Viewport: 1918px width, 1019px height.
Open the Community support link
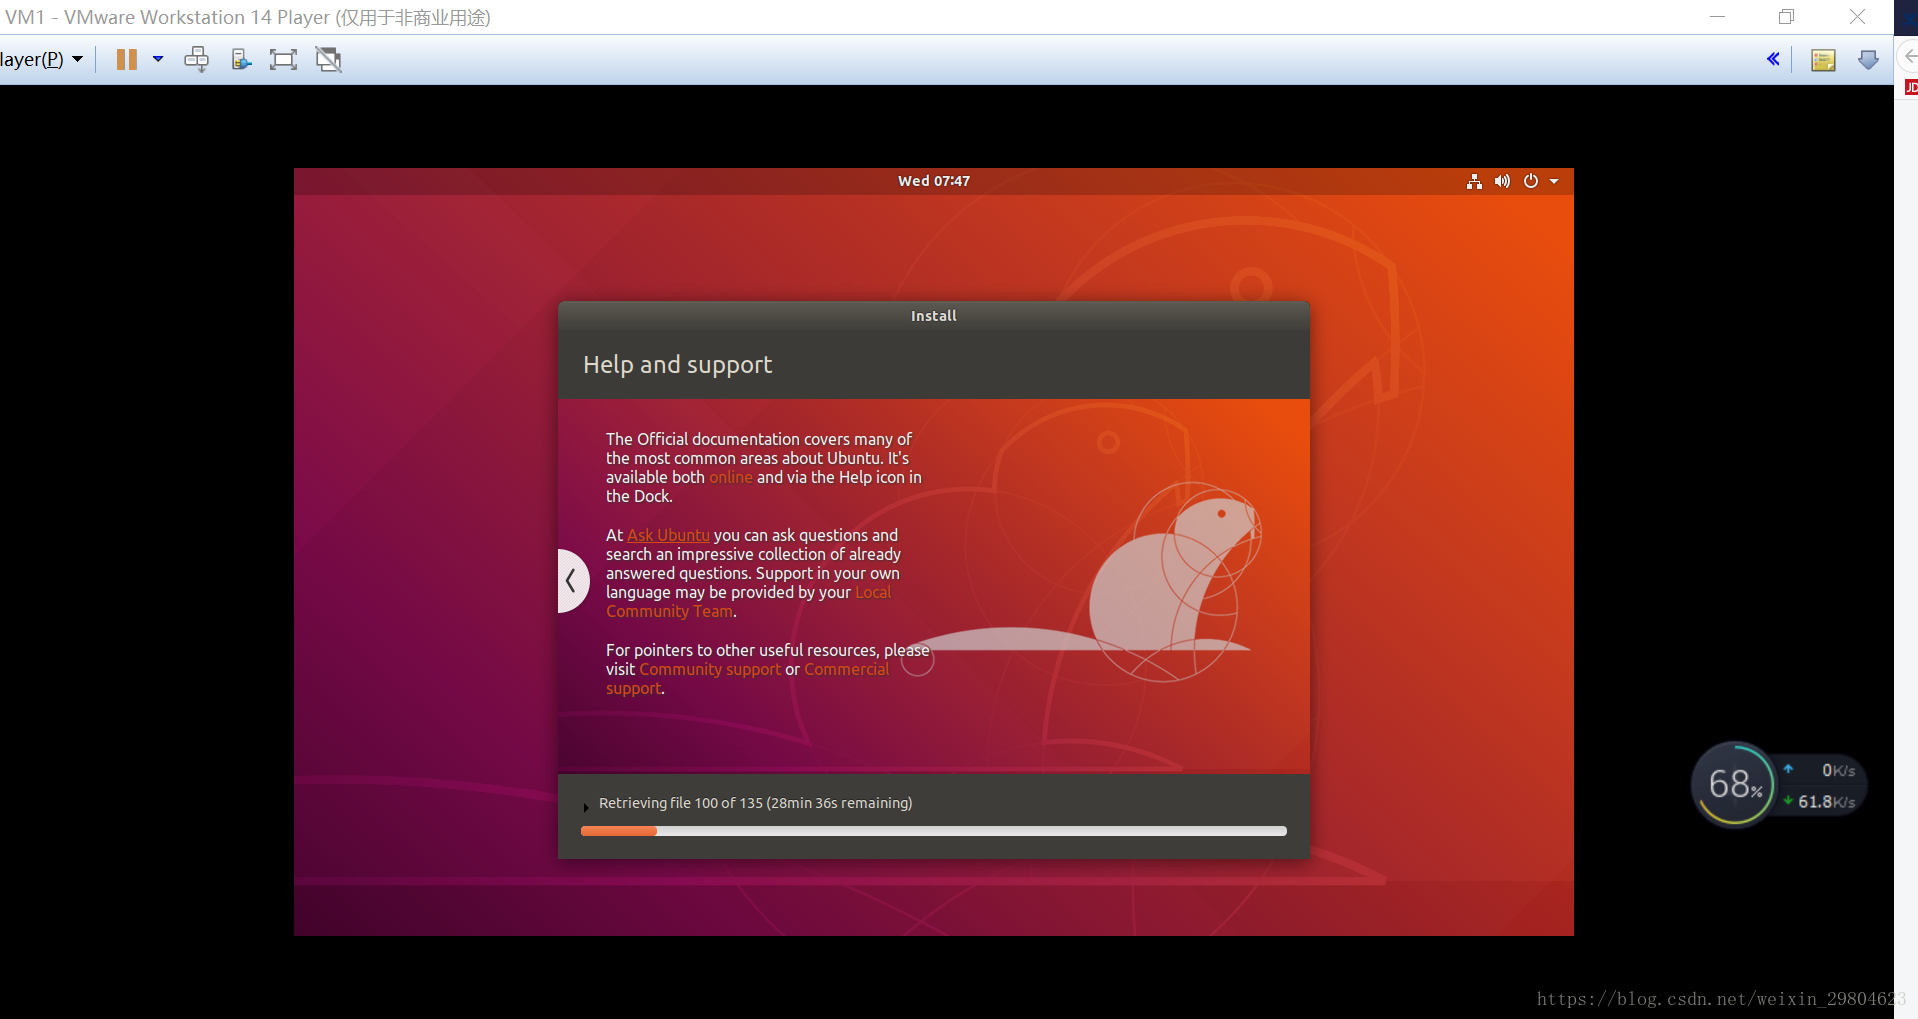(710, 669)
